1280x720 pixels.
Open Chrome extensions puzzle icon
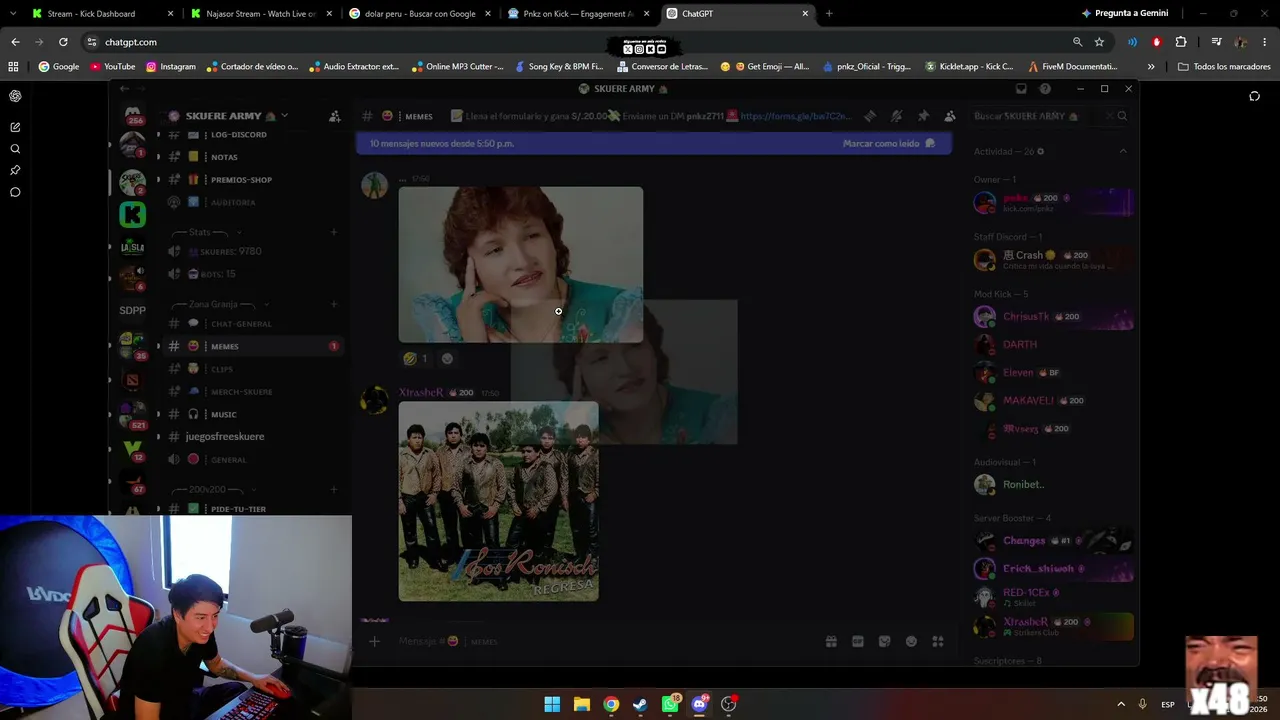tap(1181, 42)
